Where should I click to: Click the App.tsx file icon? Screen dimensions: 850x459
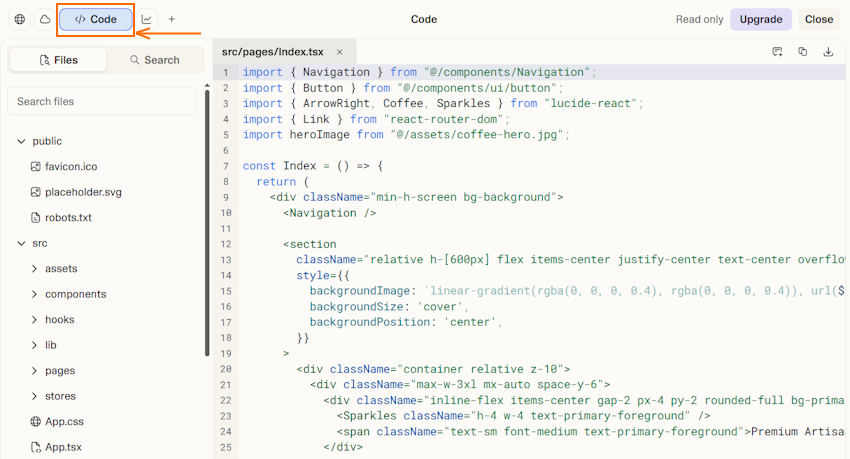(x=35, y=447)
